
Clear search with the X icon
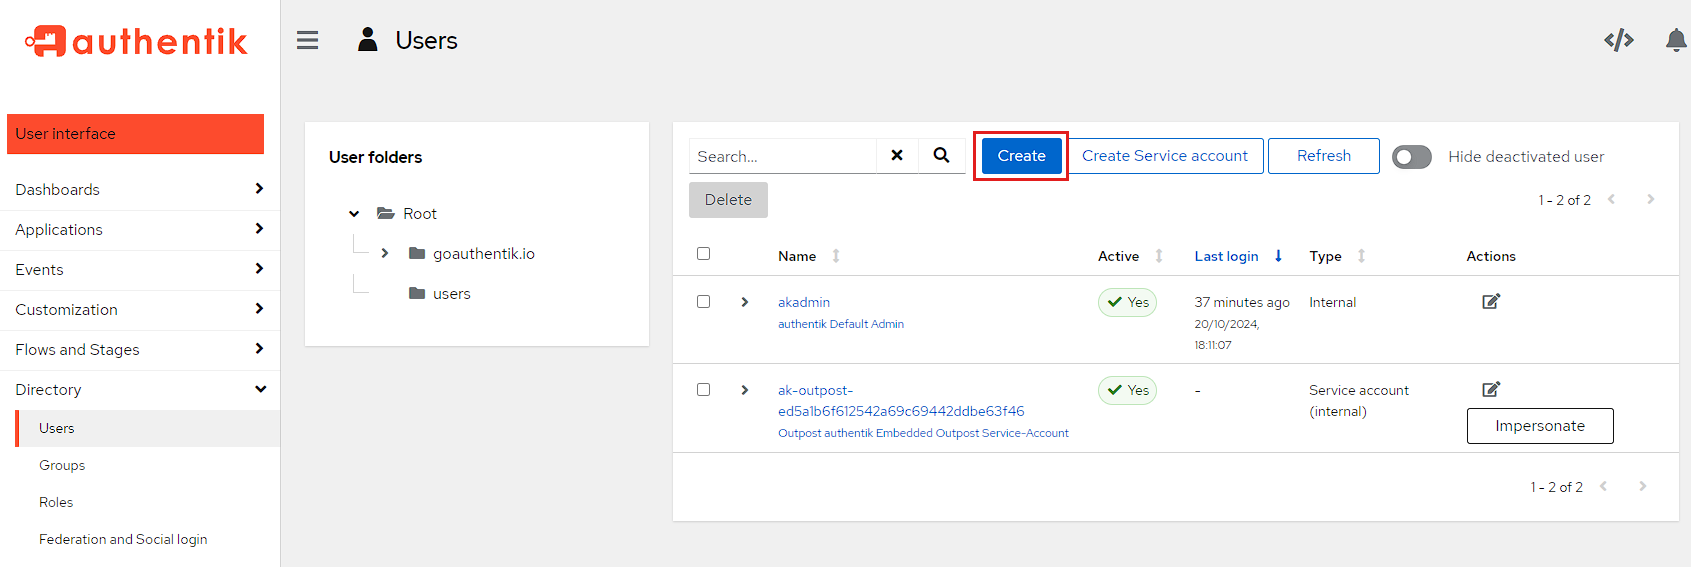click(x=897, y=155)
